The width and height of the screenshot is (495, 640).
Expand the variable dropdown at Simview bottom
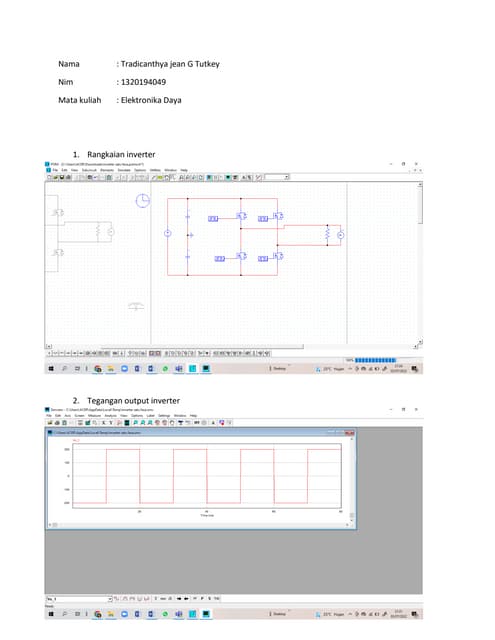tap(110, 599)
